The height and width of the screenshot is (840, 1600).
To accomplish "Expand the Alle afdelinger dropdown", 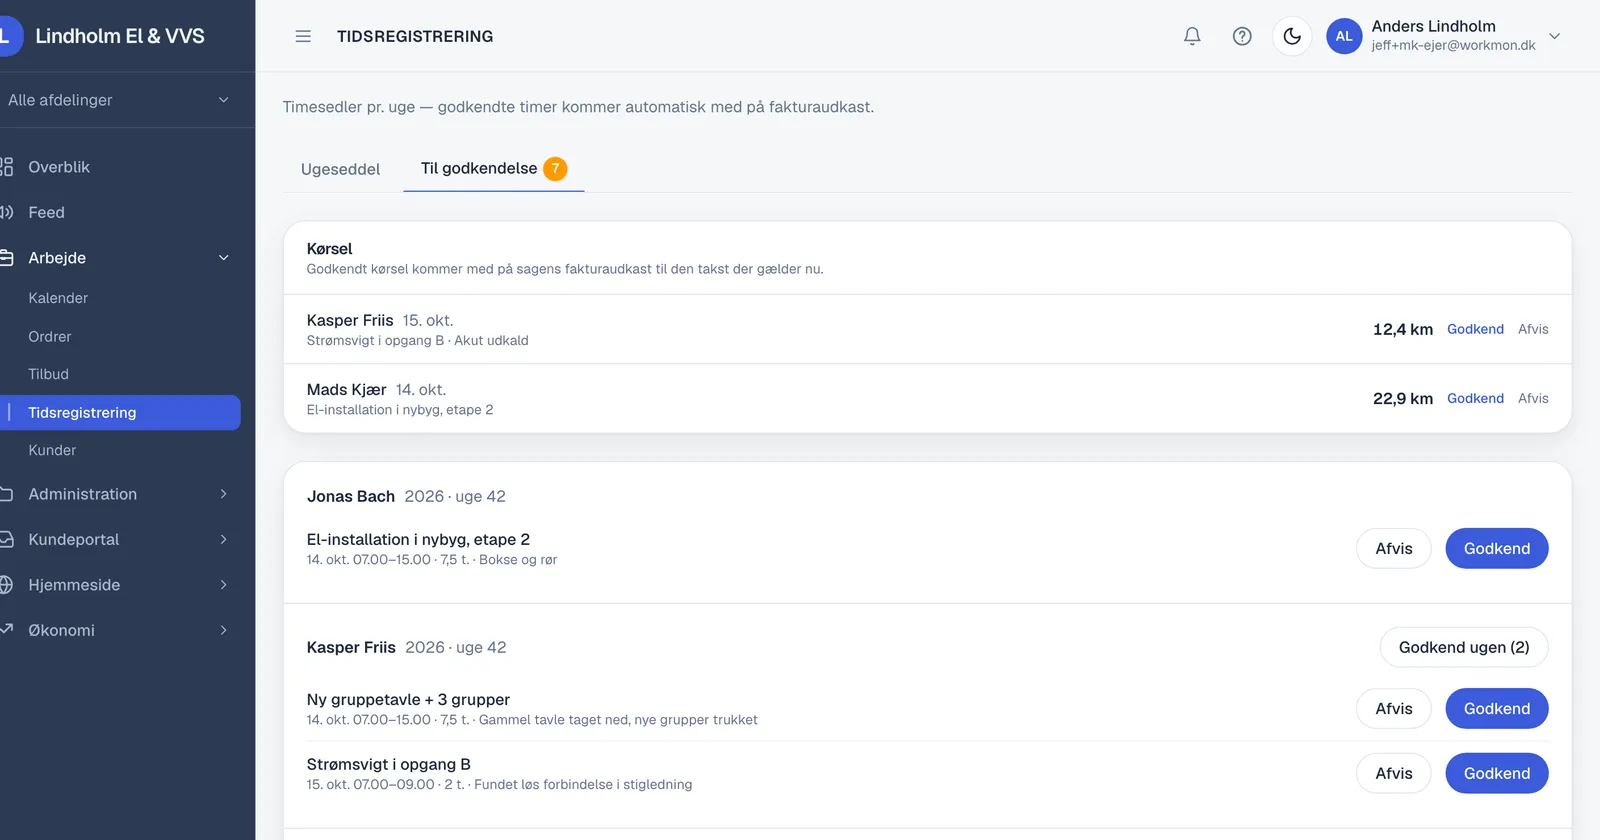I will pos(120,100).
